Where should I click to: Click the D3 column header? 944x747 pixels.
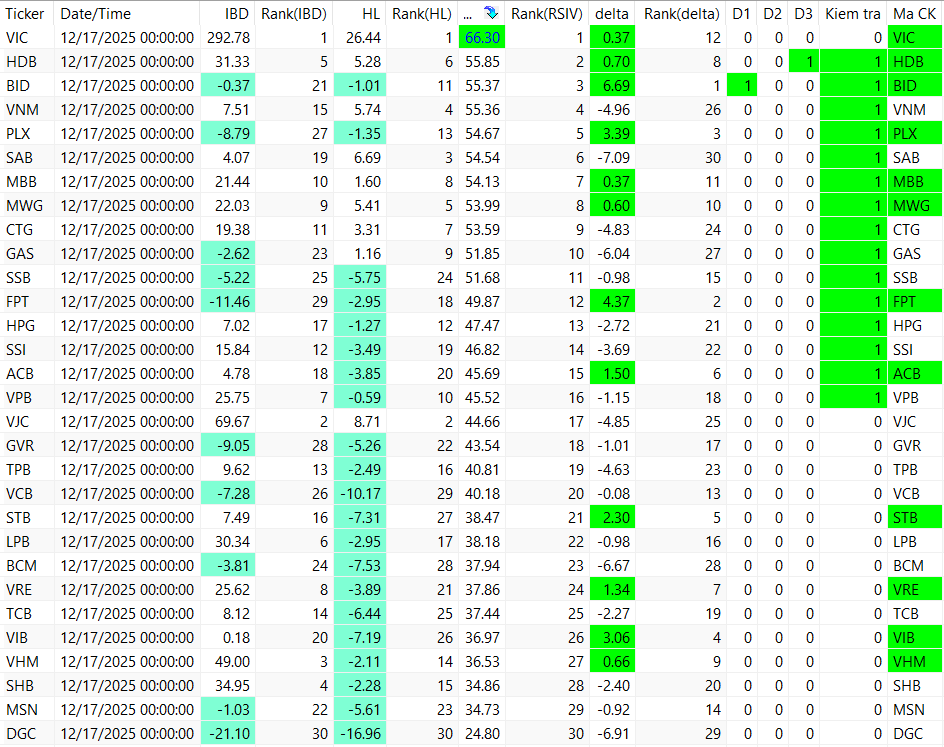pos(803,13)
